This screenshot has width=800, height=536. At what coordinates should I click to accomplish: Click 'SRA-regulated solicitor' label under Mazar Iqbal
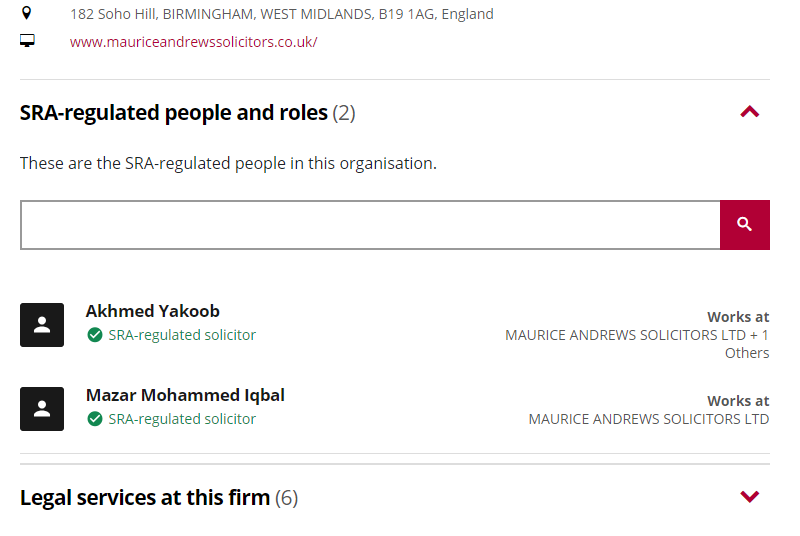click(182, 419)
